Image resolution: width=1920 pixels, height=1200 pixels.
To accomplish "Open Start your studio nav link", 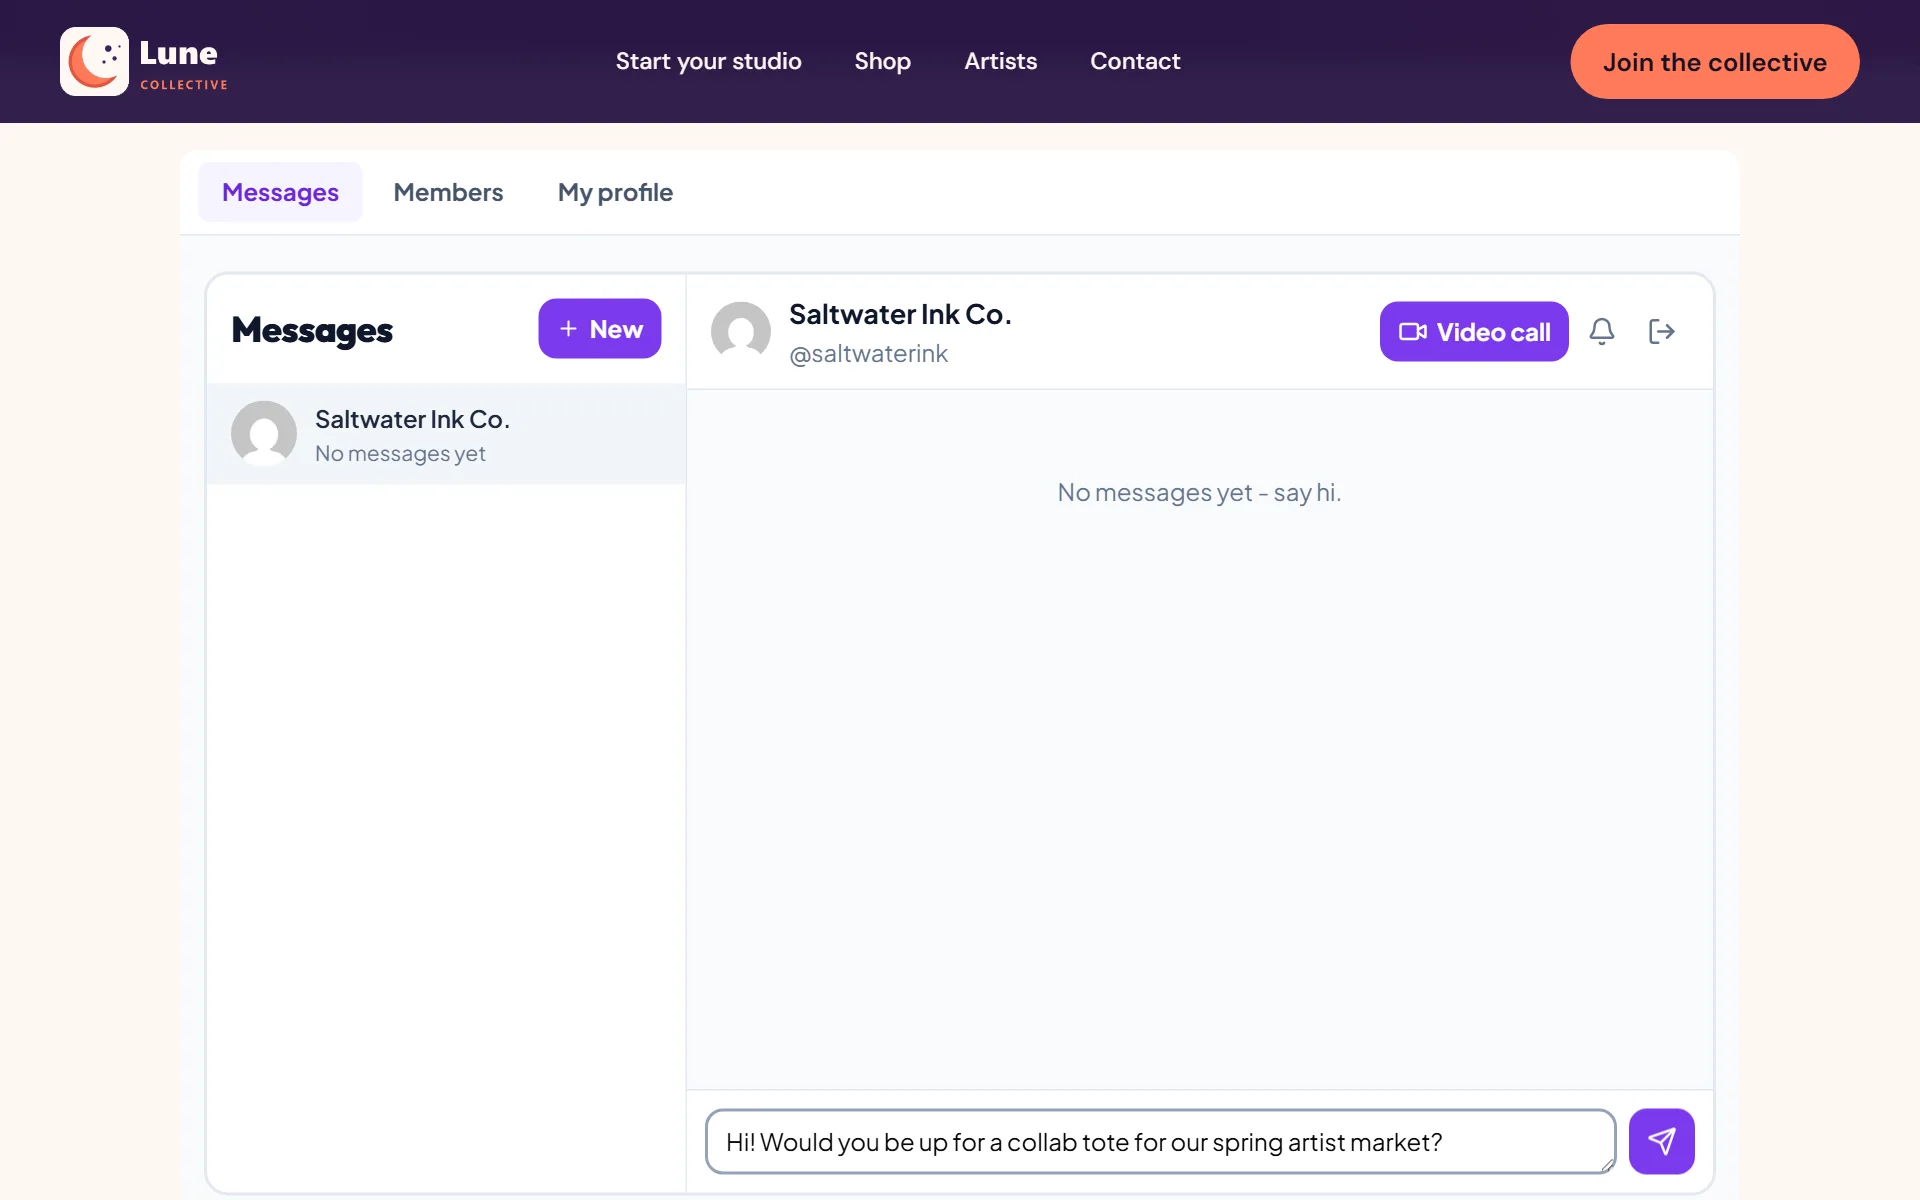I will click(x=708, y=61).
